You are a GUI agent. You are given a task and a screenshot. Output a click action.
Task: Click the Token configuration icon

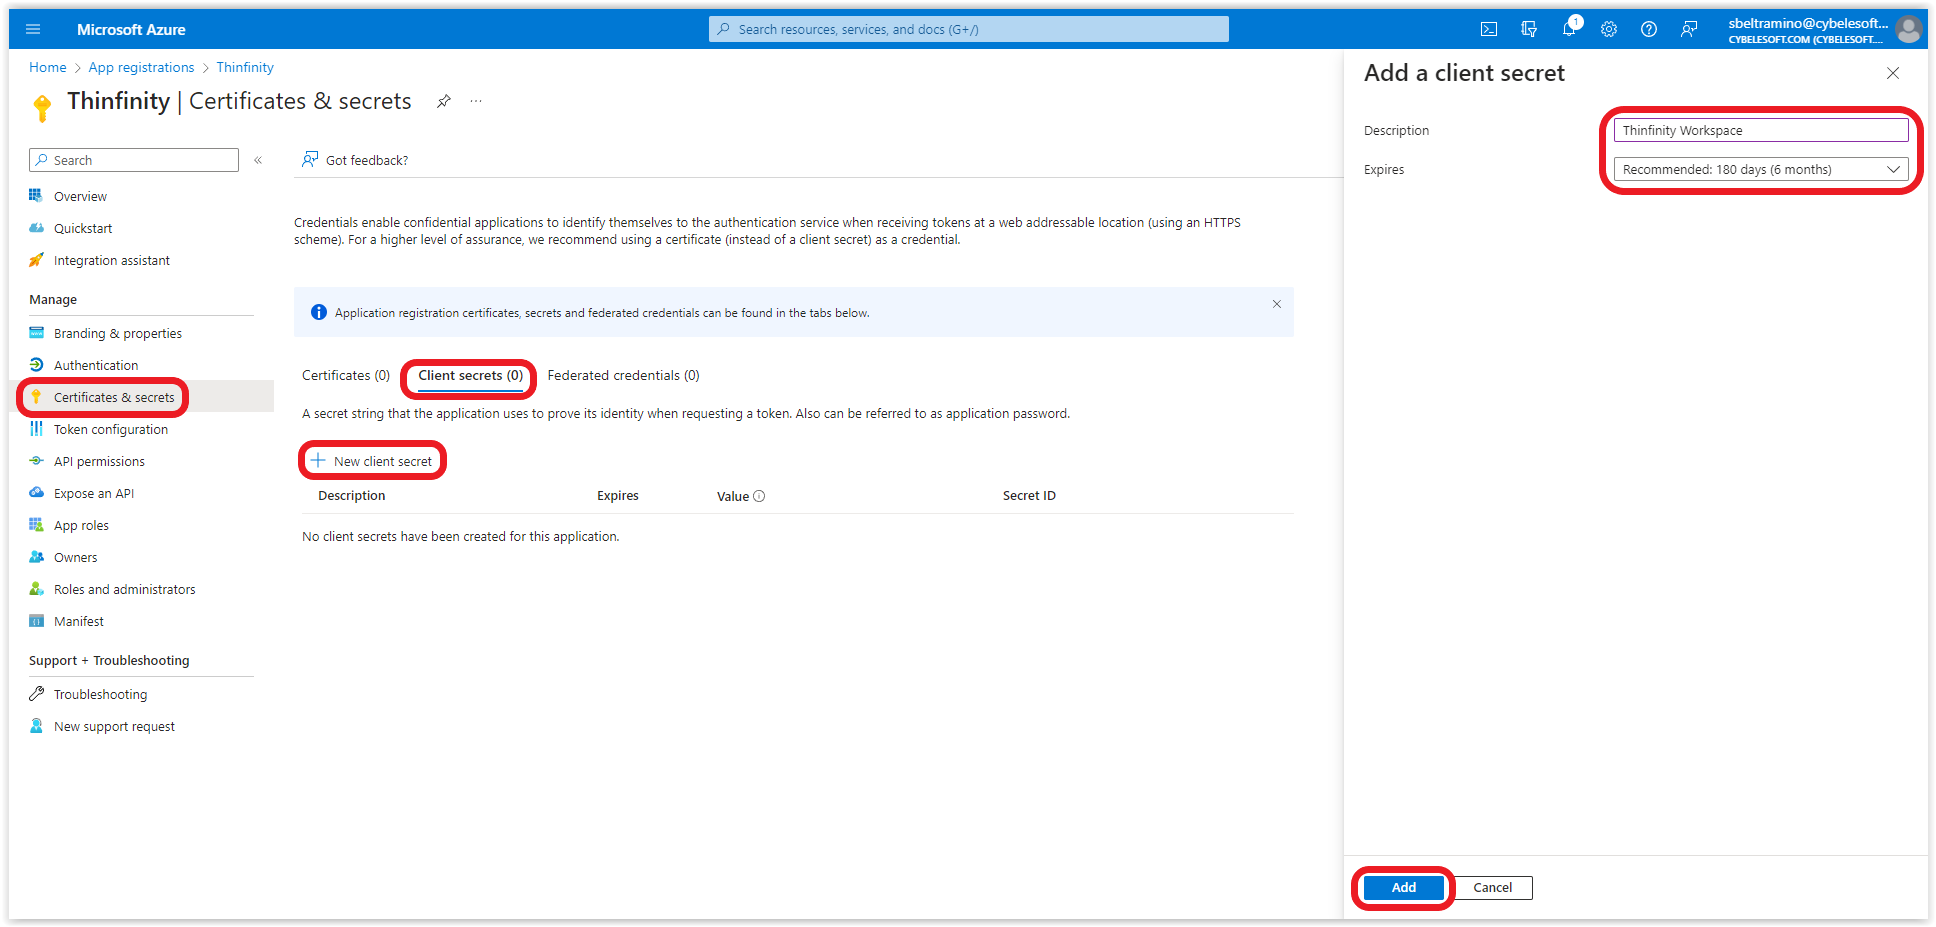[x=36, y=429]
